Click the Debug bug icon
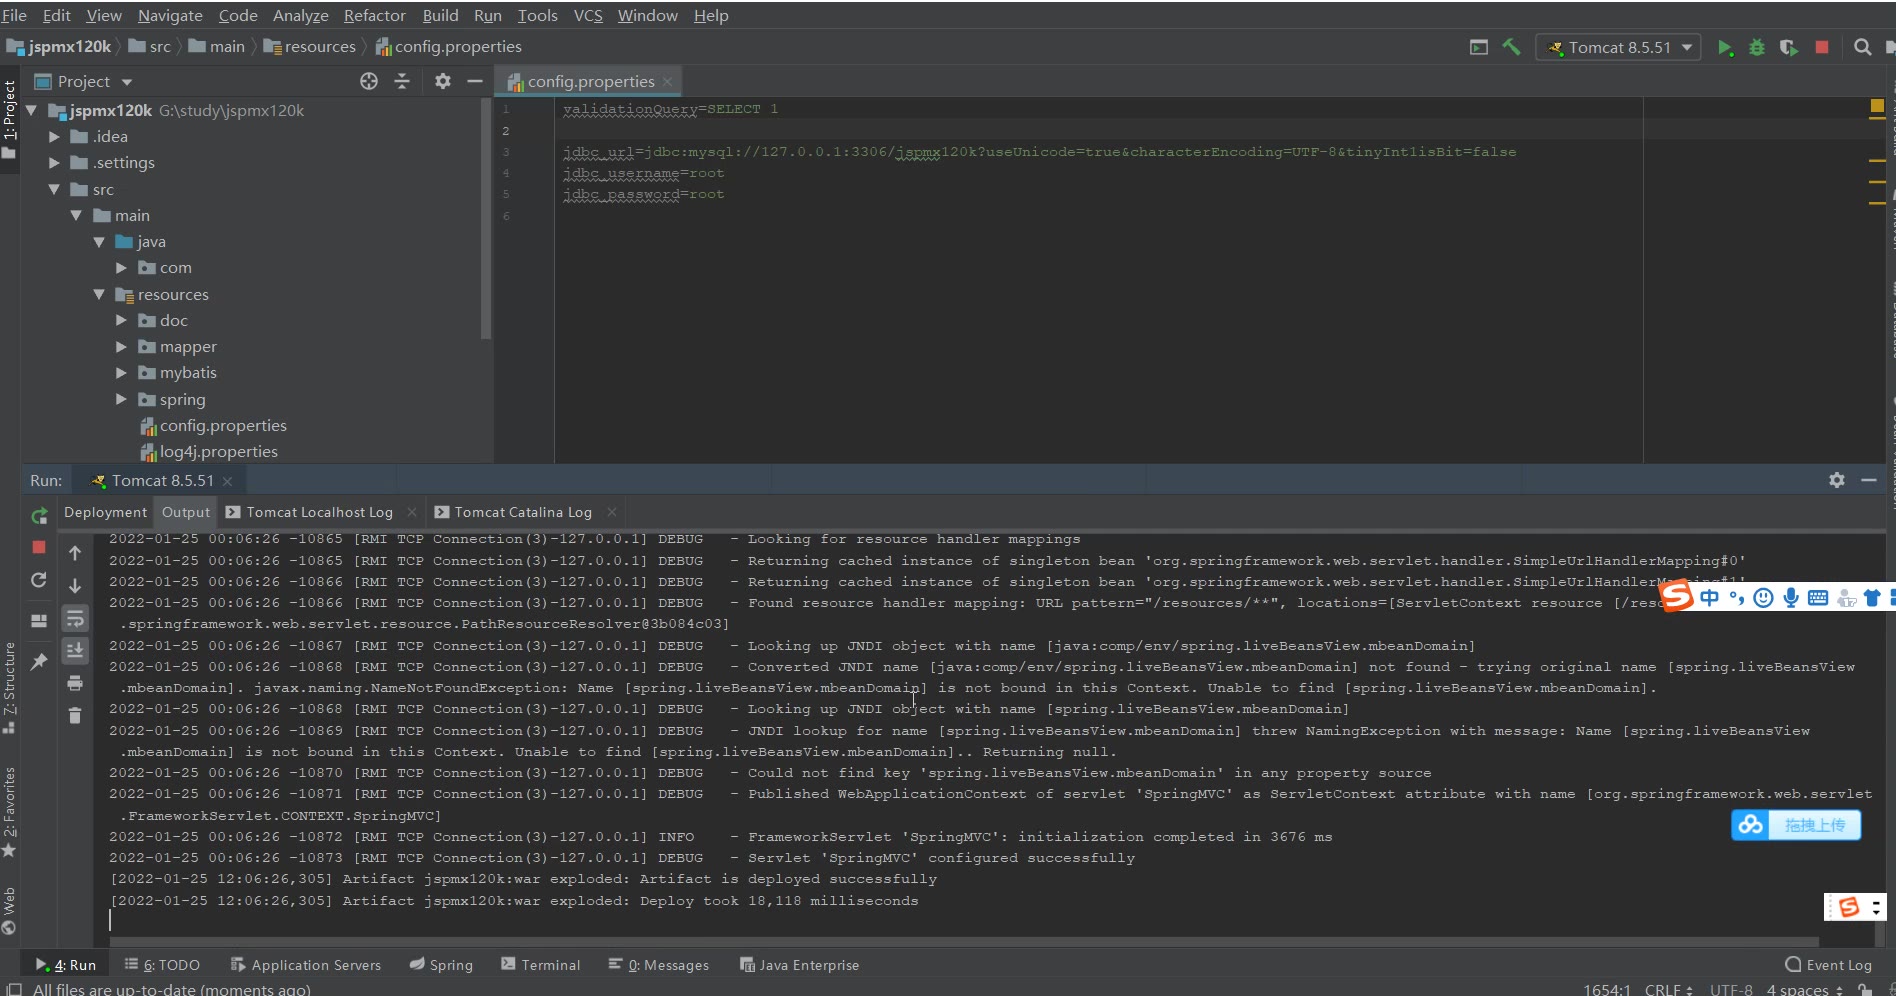This screenshot has width=1896, height=996. [1757, 48]
